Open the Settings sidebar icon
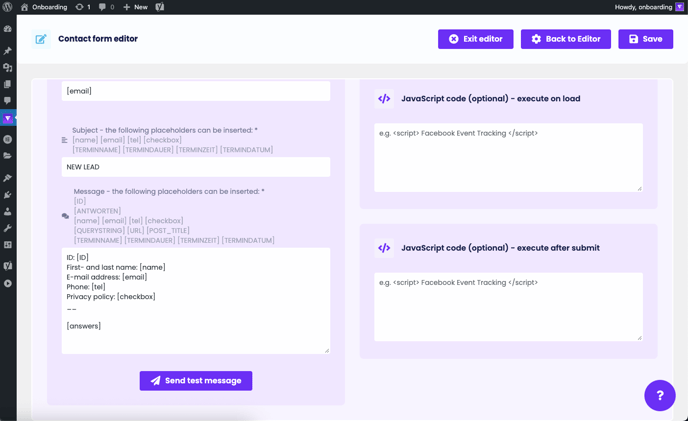 click(7, 245)
